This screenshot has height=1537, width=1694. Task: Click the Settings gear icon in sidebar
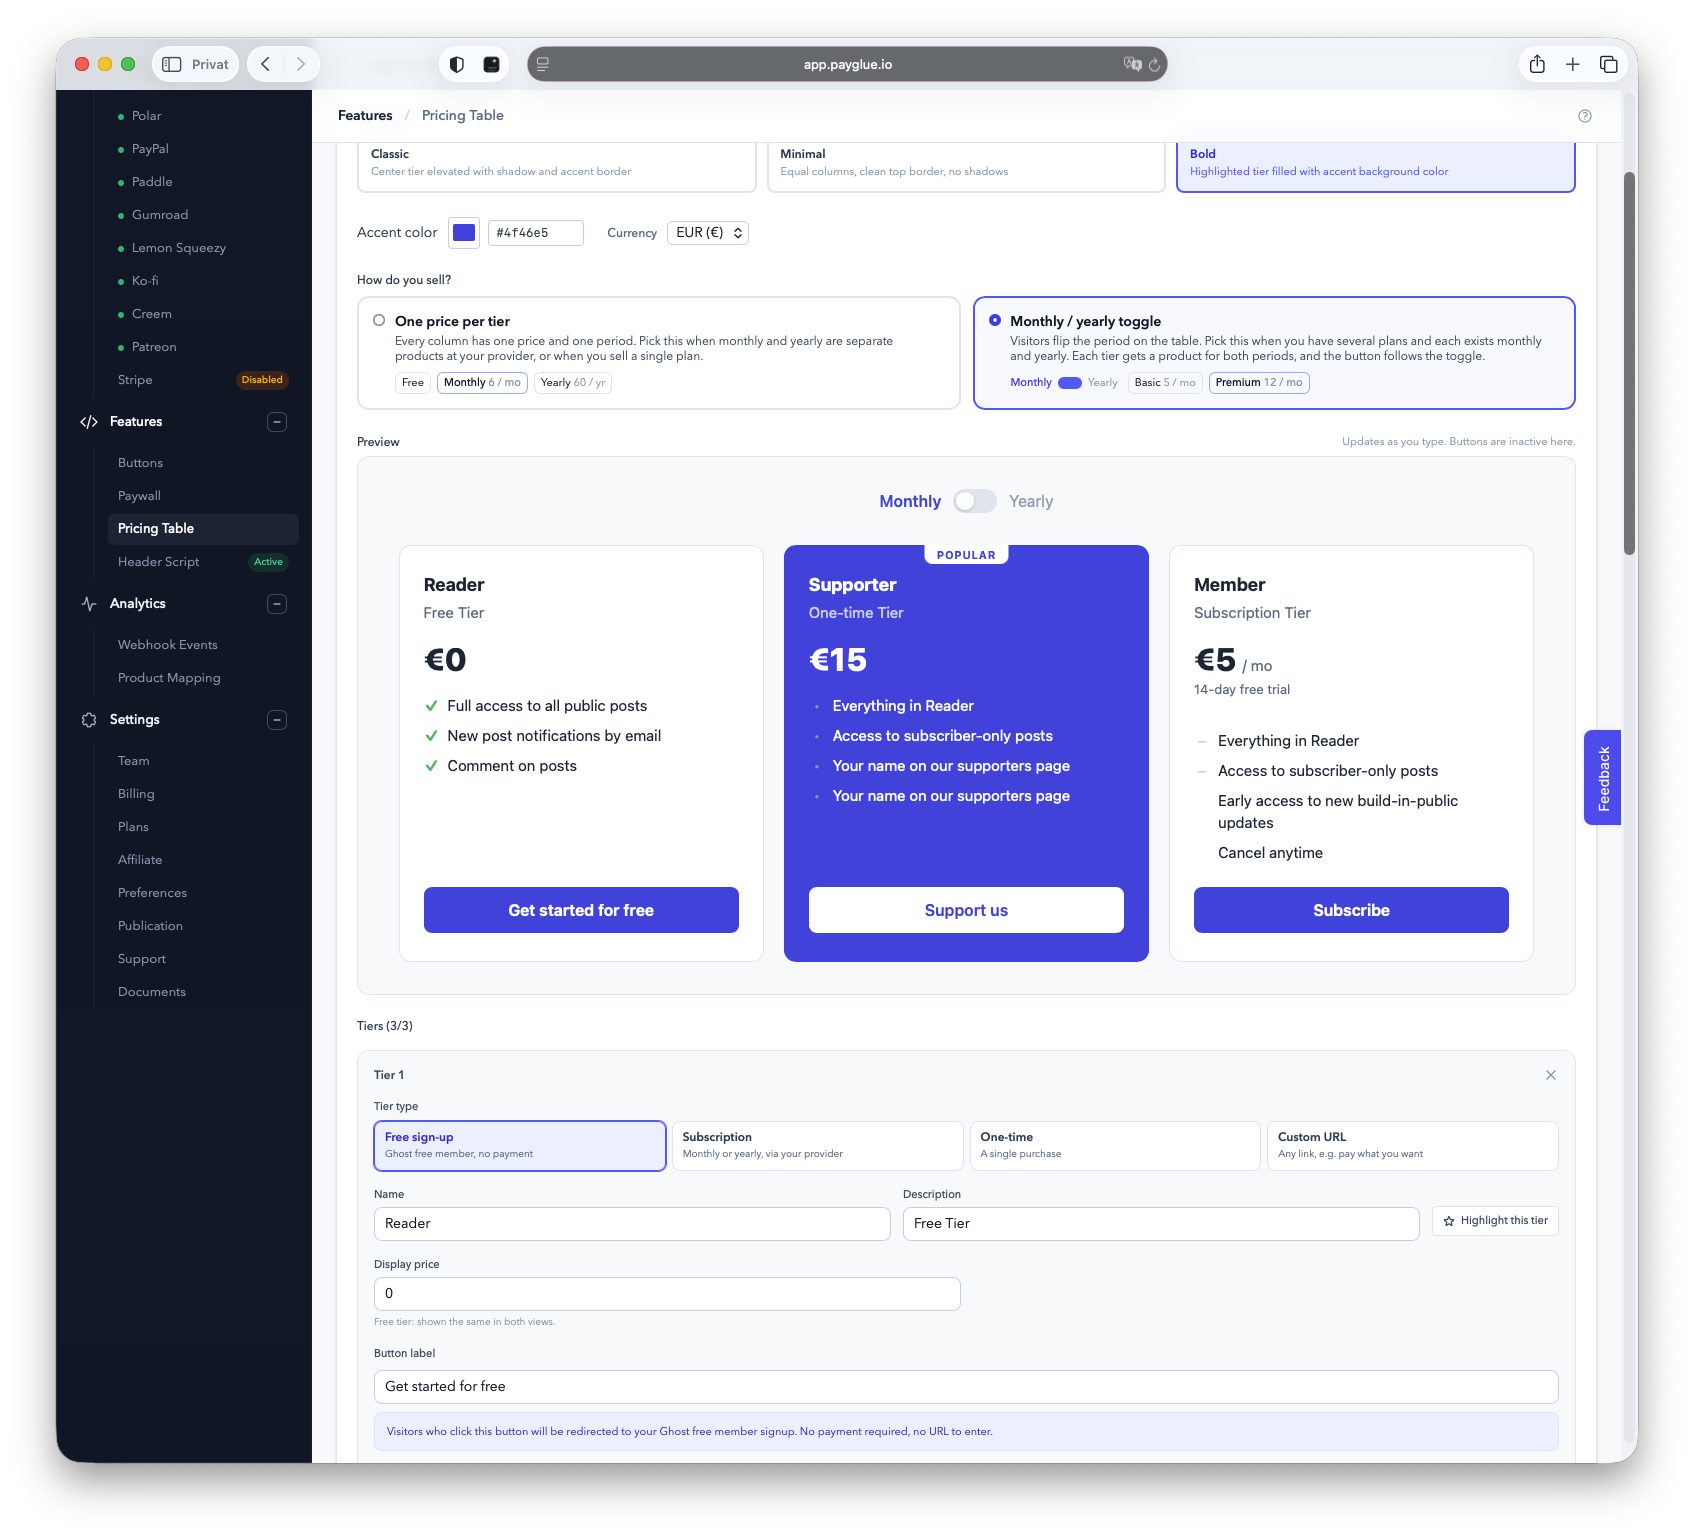tap(89, 720)
